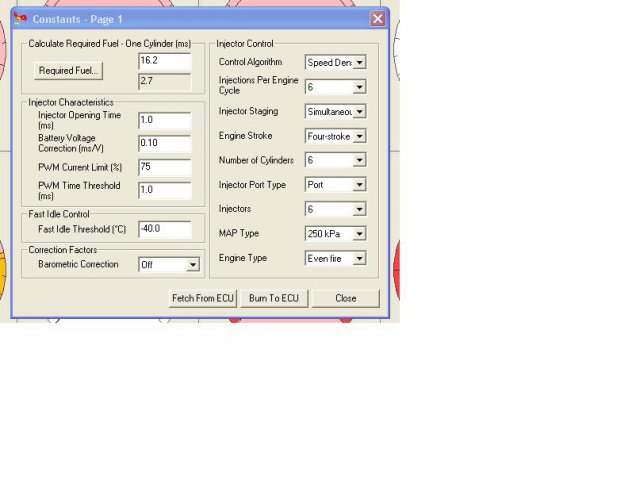Click Fetch From ECU button
The height and width of the screenshot is (480, 640).
(x=203, y=298)
